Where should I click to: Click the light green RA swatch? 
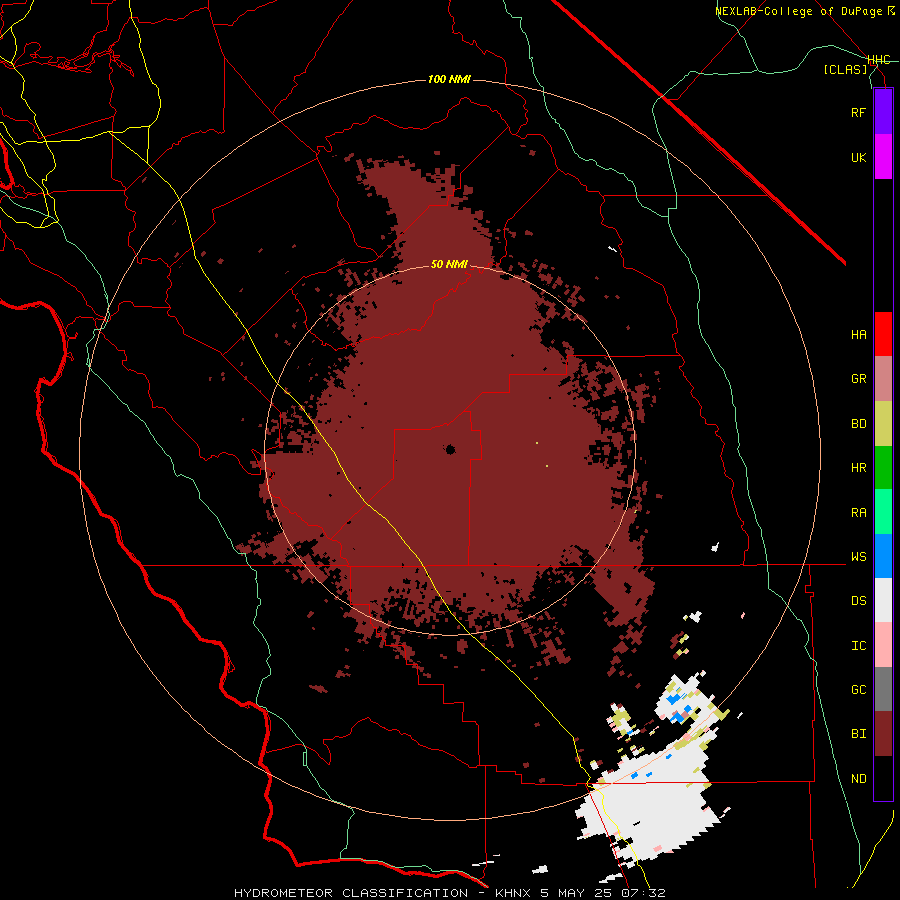(x=883, y=512)
